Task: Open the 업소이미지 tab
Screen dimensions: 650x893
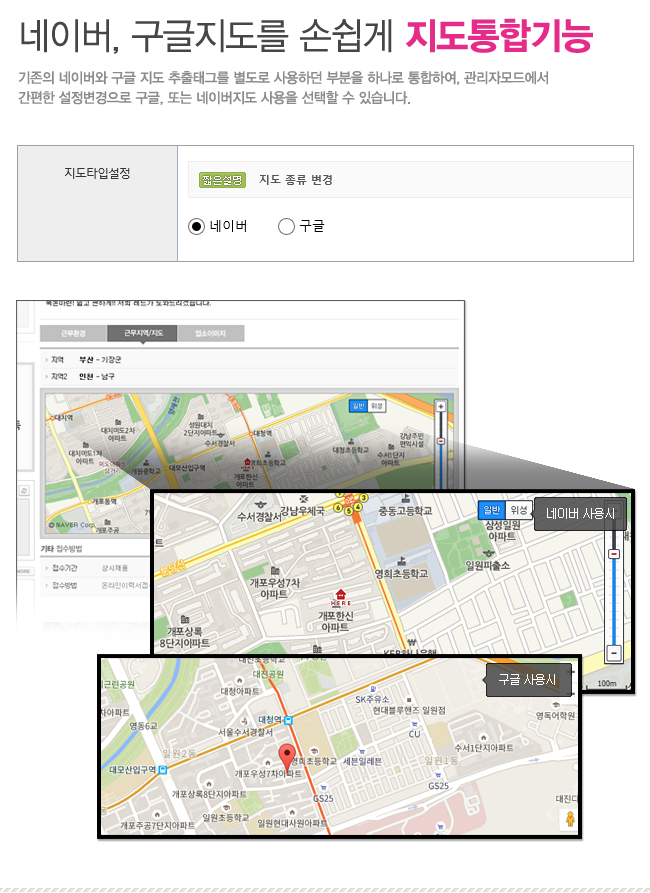Action: pos(210,333)
